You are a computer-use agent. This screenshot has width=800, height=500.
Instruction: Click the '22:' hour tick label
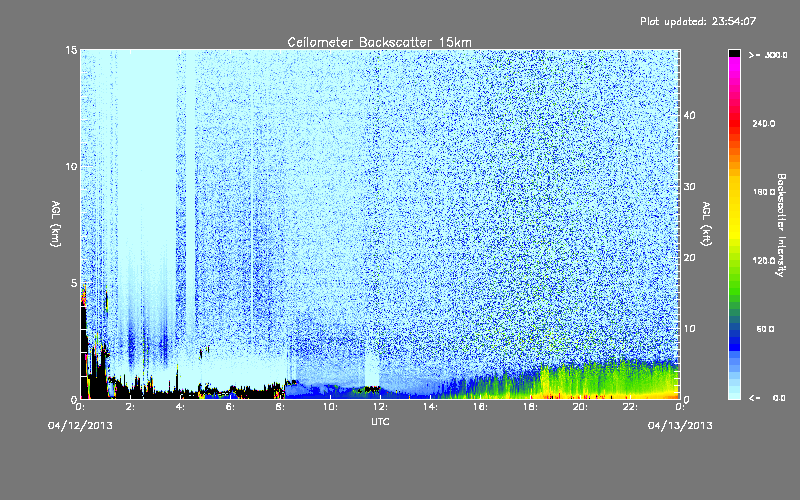(630, 407)
